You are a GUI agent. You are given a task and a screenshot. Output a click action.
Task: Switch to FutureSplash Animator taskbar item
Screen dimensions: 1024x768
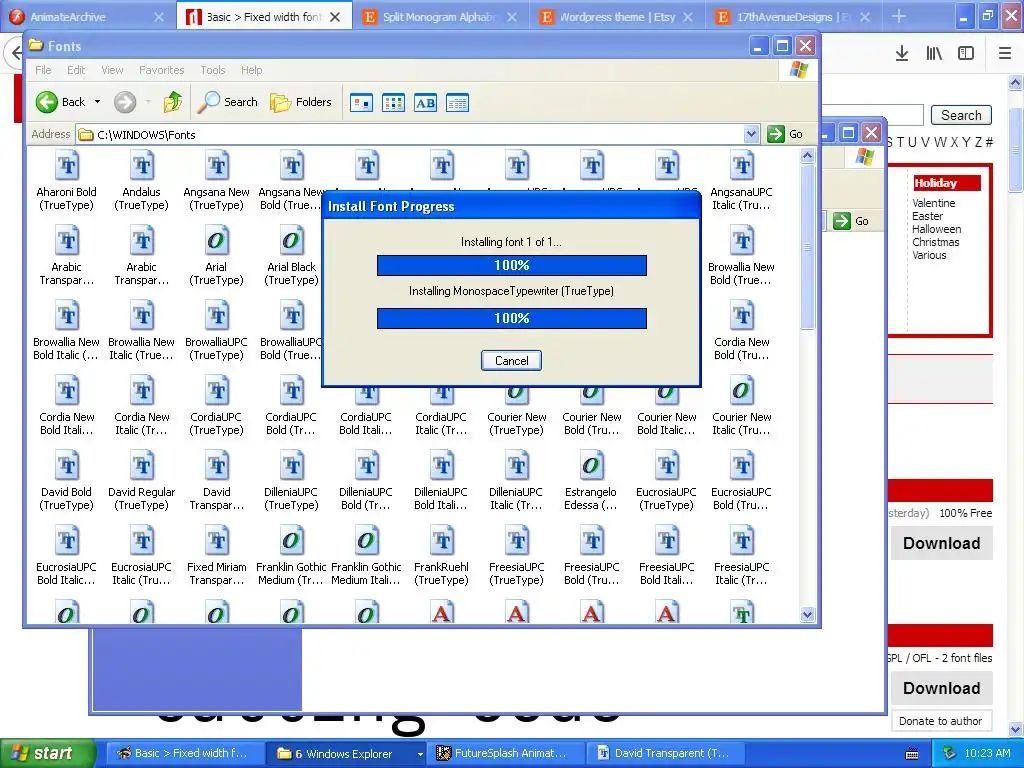click(504, 754)
